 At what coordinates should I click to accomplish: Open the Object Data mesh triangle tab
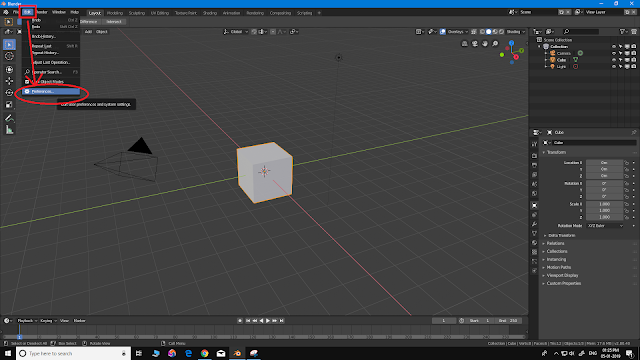tap(534, 233)
